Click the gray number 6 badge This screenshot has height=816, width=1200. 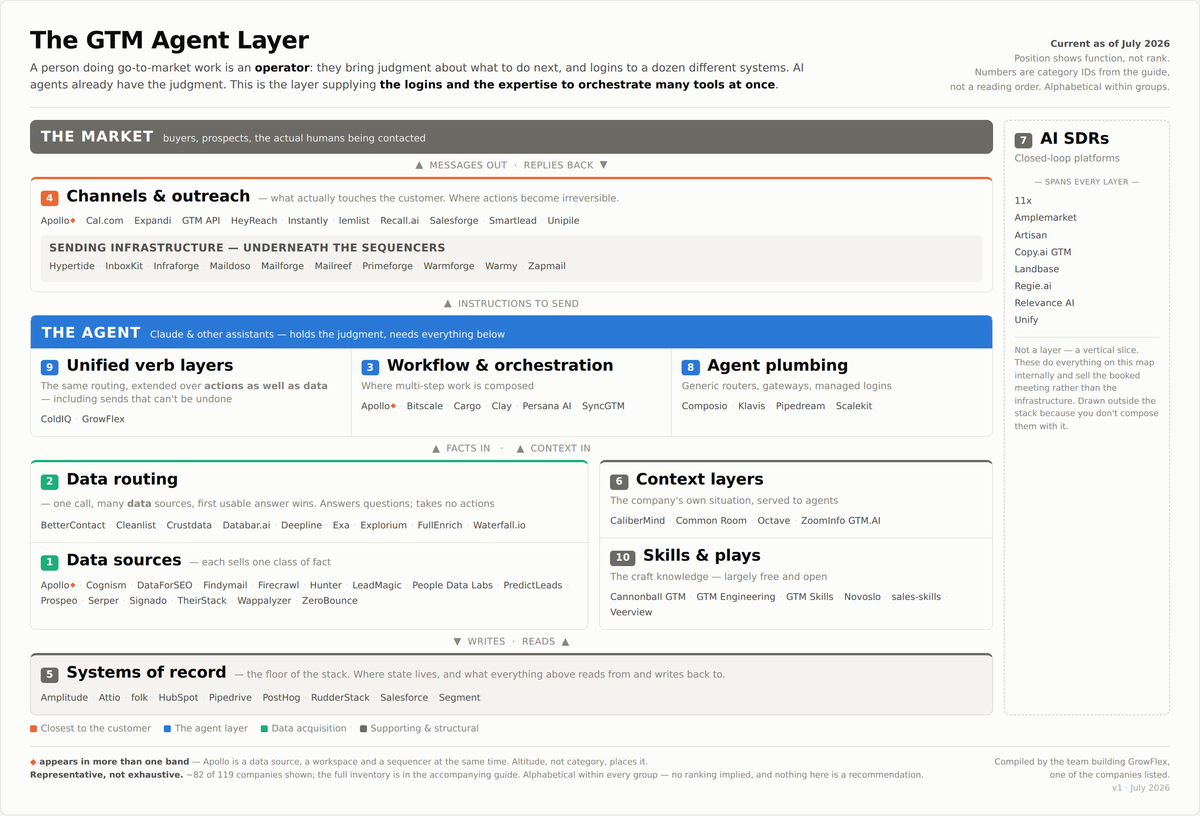[x=619, y=481]
